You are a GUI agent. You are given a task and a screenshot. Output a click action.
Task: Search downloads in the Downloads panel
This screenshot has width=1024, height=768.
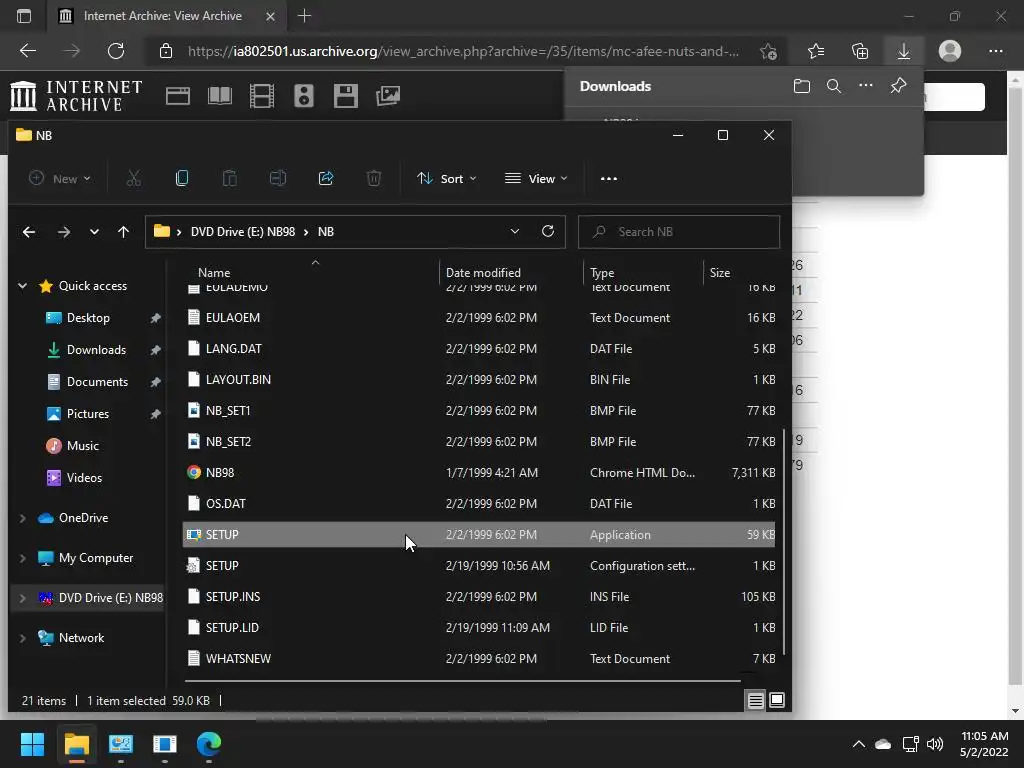point(834,86)
